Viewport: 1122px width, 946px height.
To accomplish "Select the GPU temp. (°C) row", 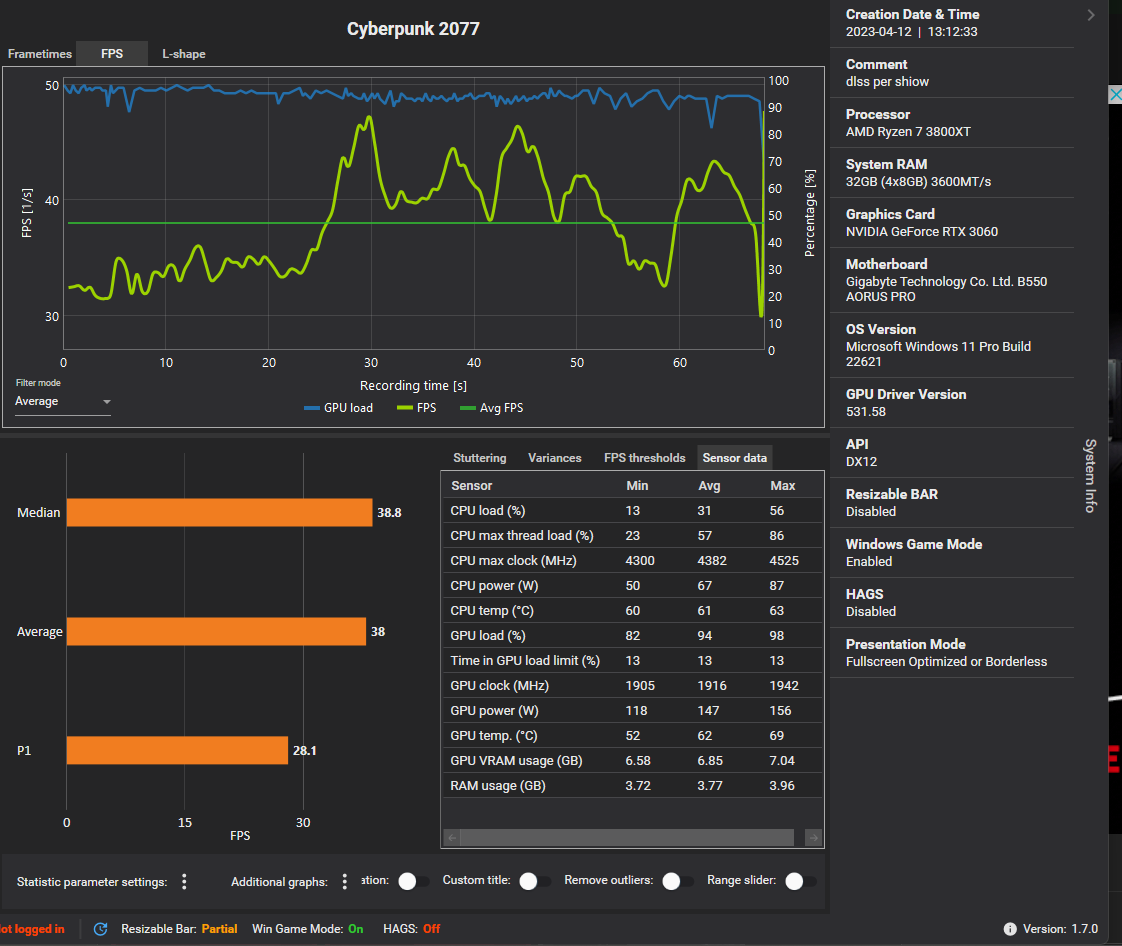I will pos(633,736).
